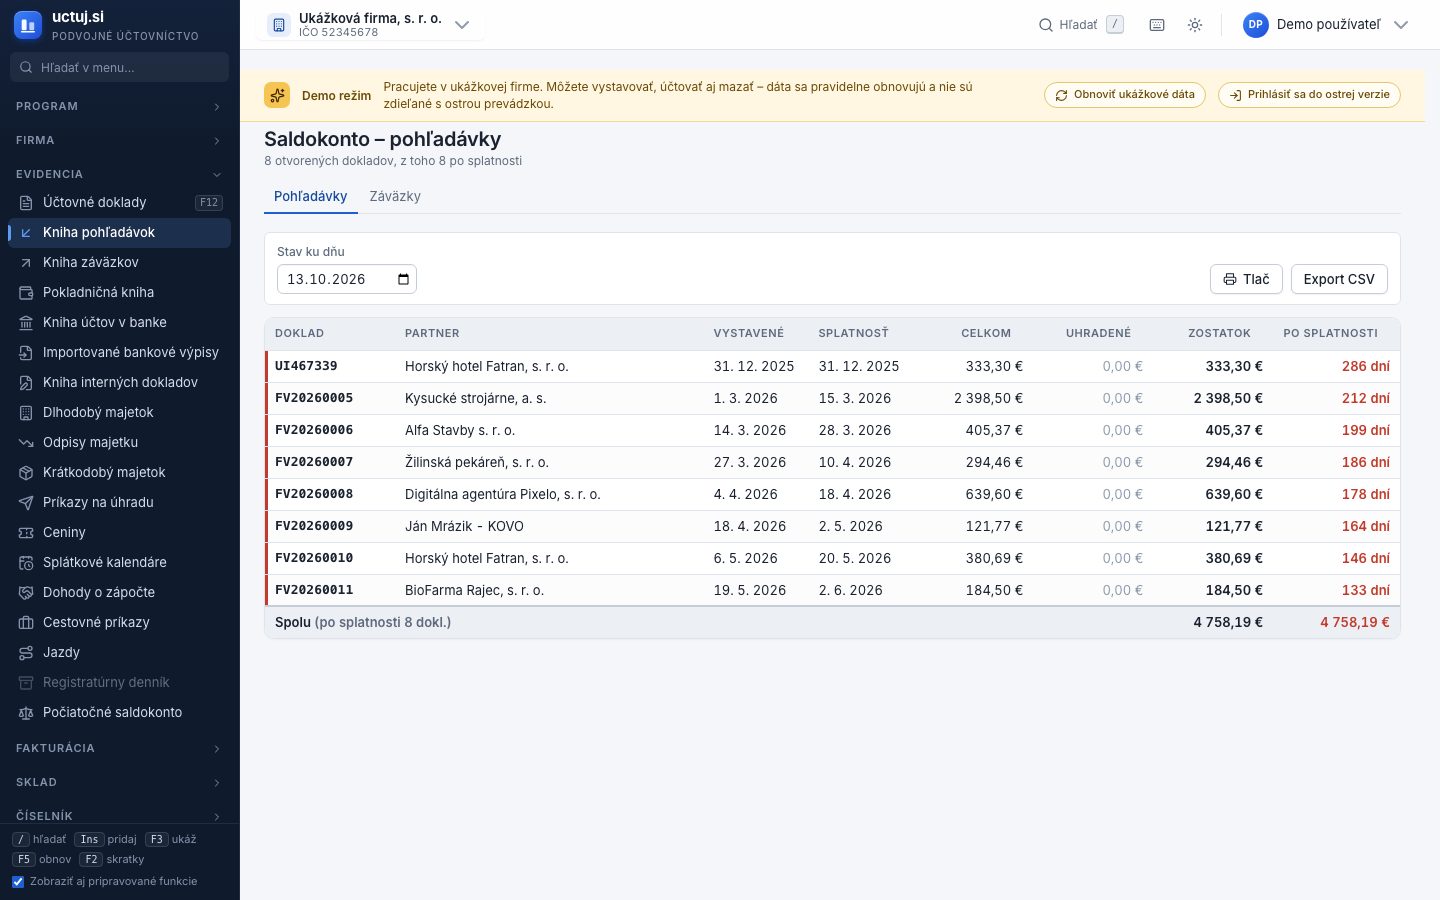Click the Export CSV button

[x=1339, y=279]
